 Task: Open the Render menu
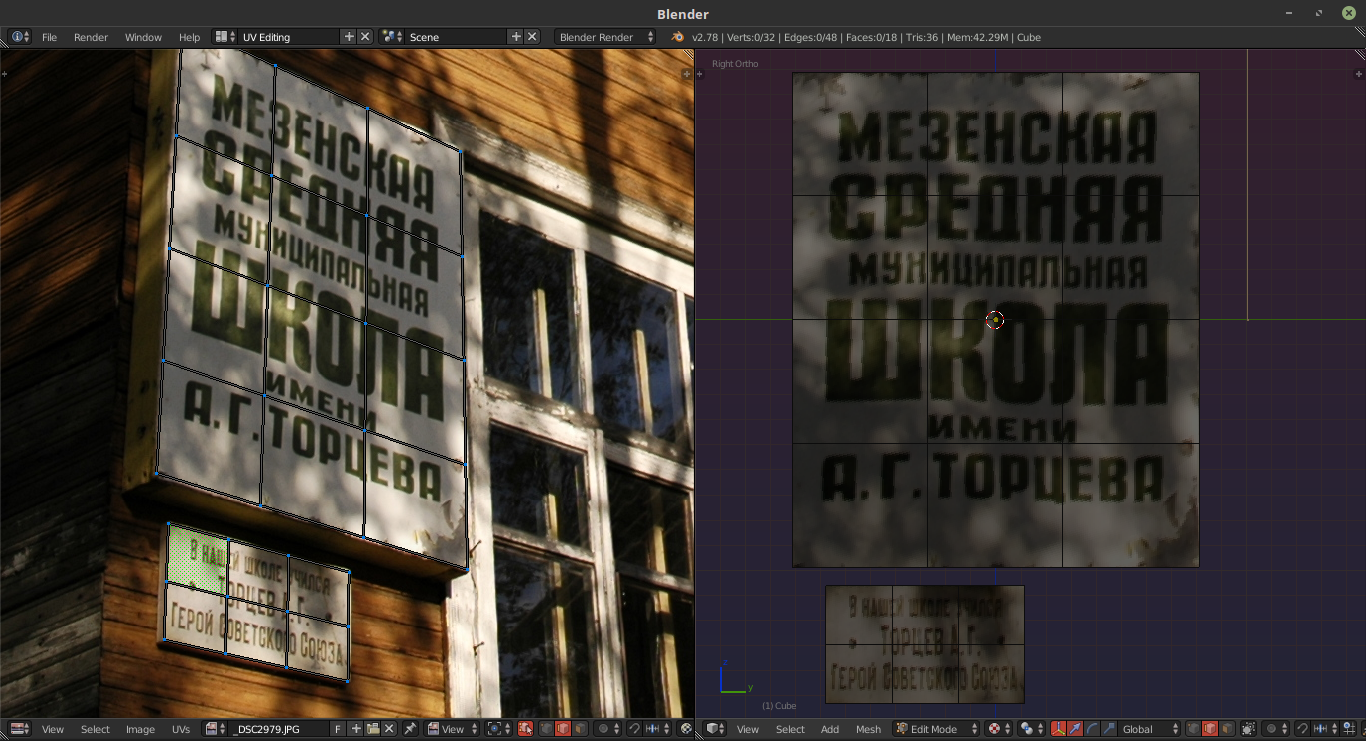point(91,37)
